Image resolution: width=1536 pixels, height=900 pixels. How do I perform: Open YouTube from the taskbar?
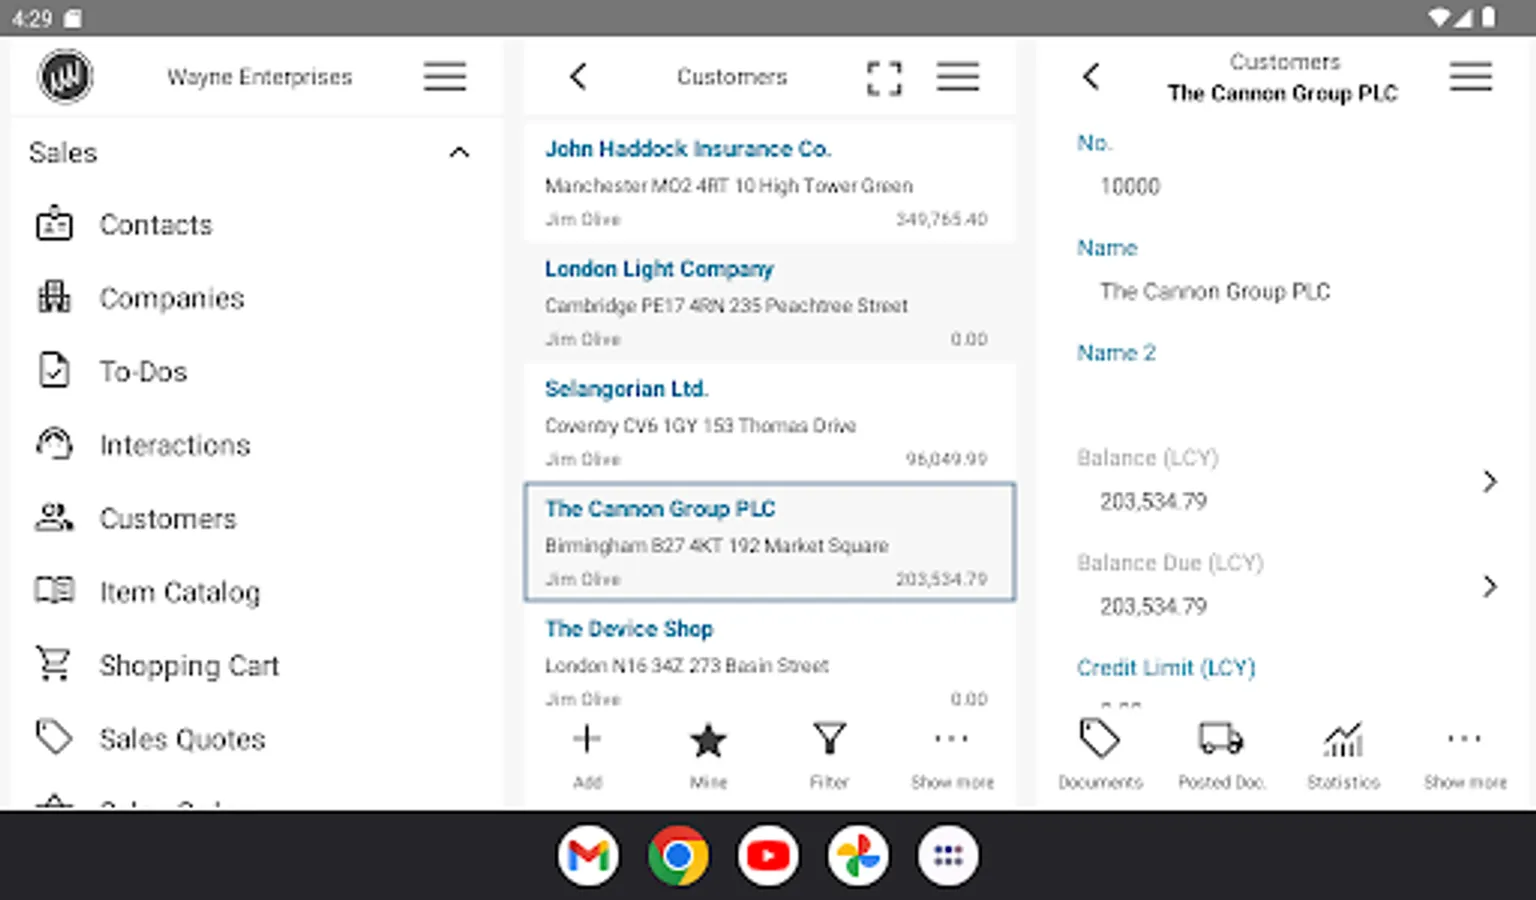coord(768,856)
